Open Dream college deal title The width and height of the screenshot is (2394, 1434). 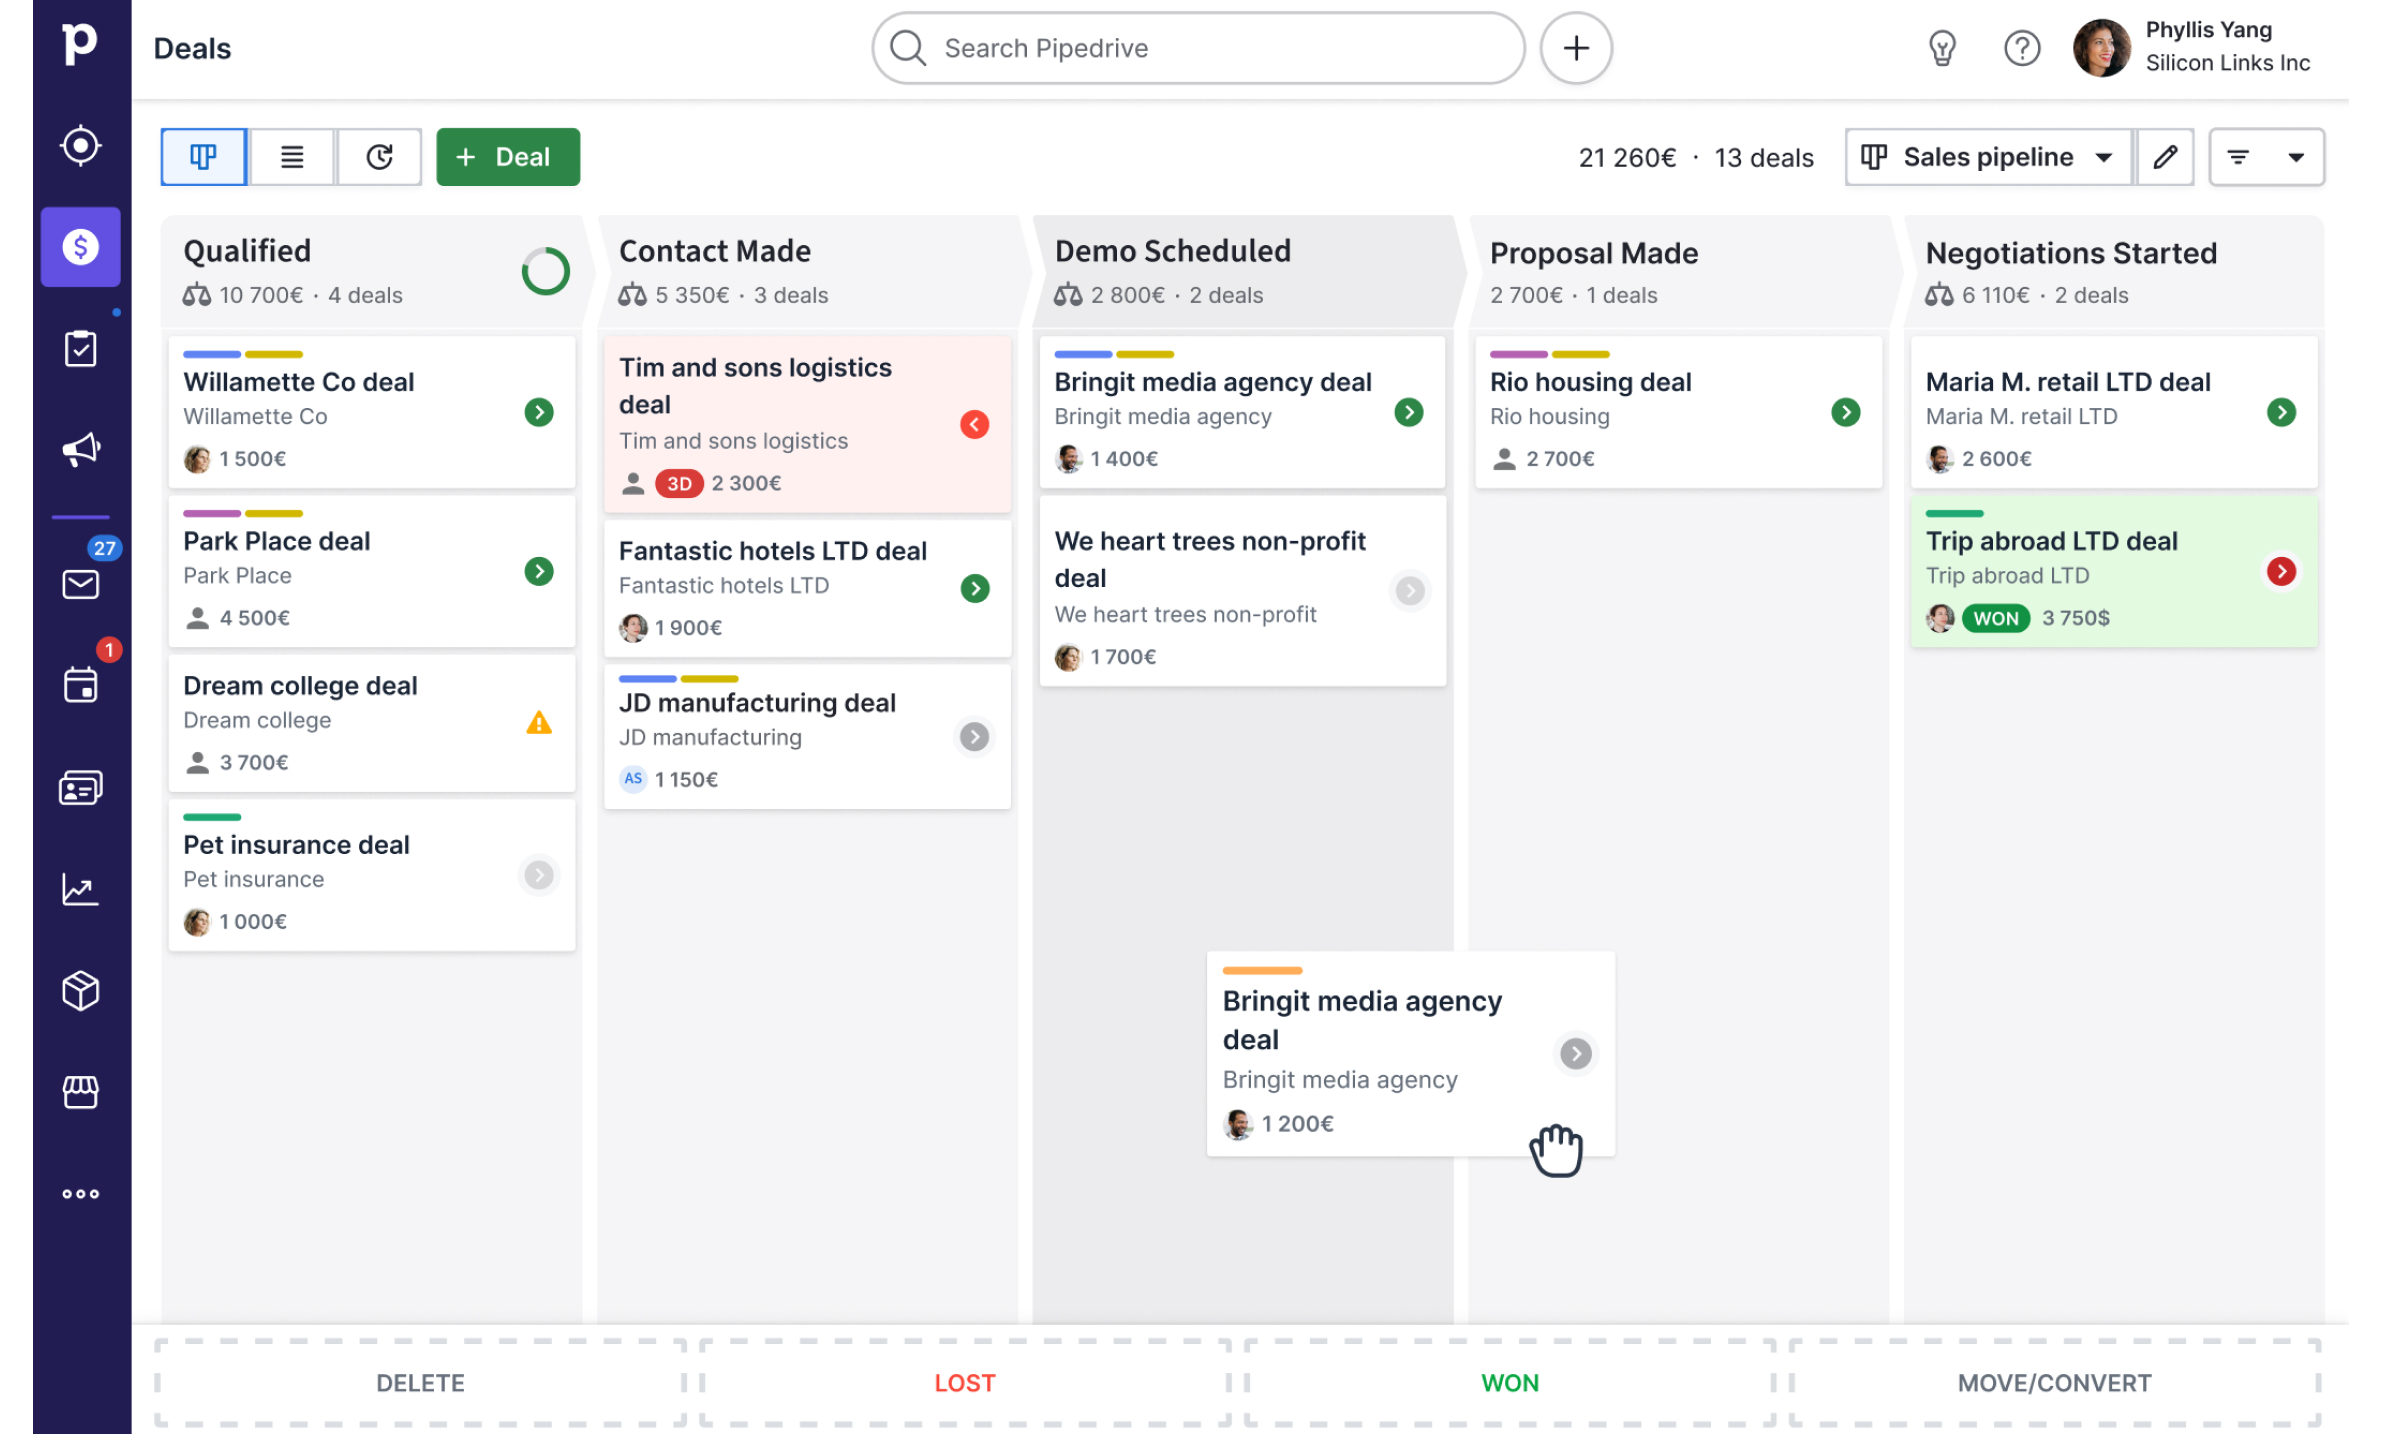pos(300,686)
